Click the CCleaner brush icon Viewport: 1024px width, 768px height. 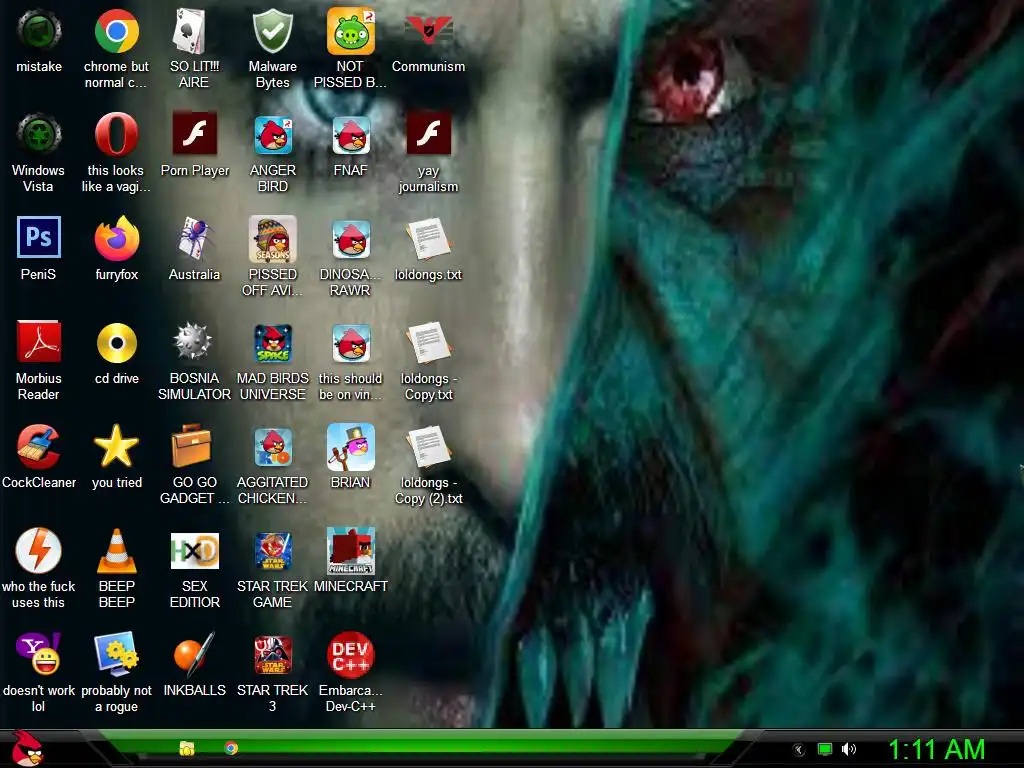click(x=39, y=447)
